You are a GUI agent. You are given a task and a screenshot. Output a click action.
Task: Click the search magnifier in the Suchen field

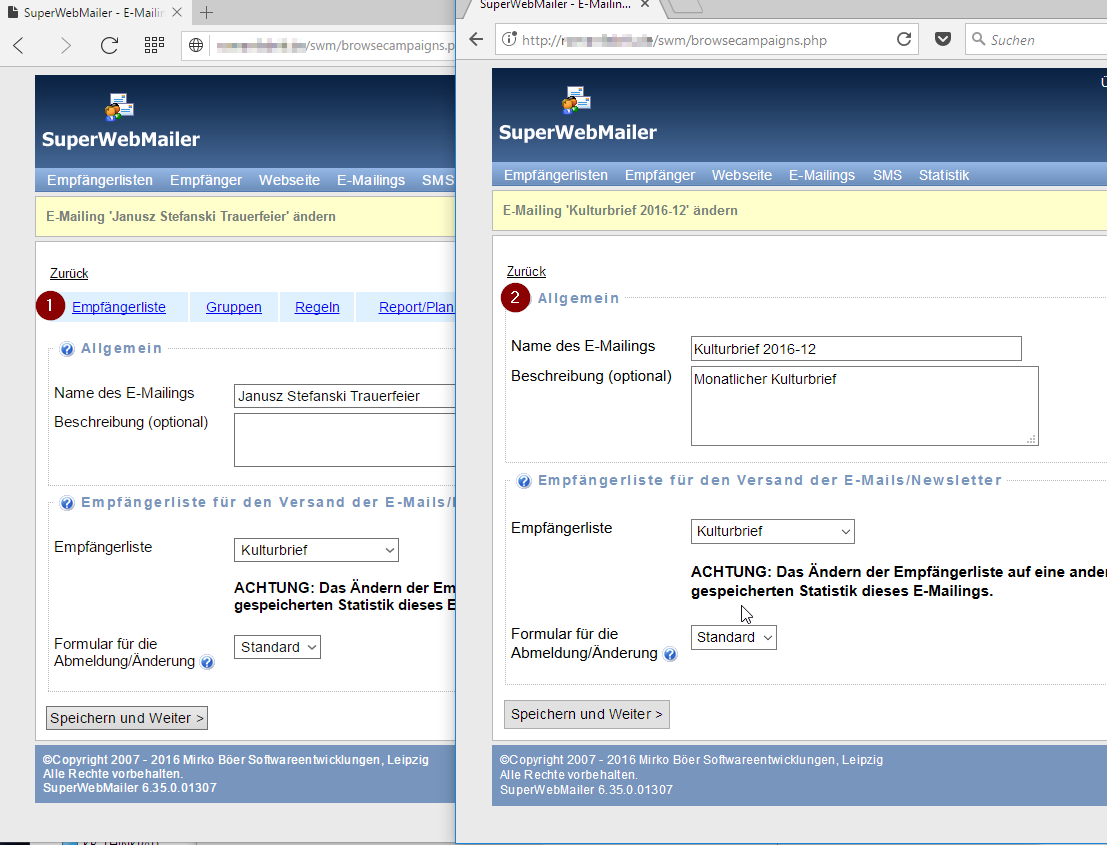(x=978, y=39)
